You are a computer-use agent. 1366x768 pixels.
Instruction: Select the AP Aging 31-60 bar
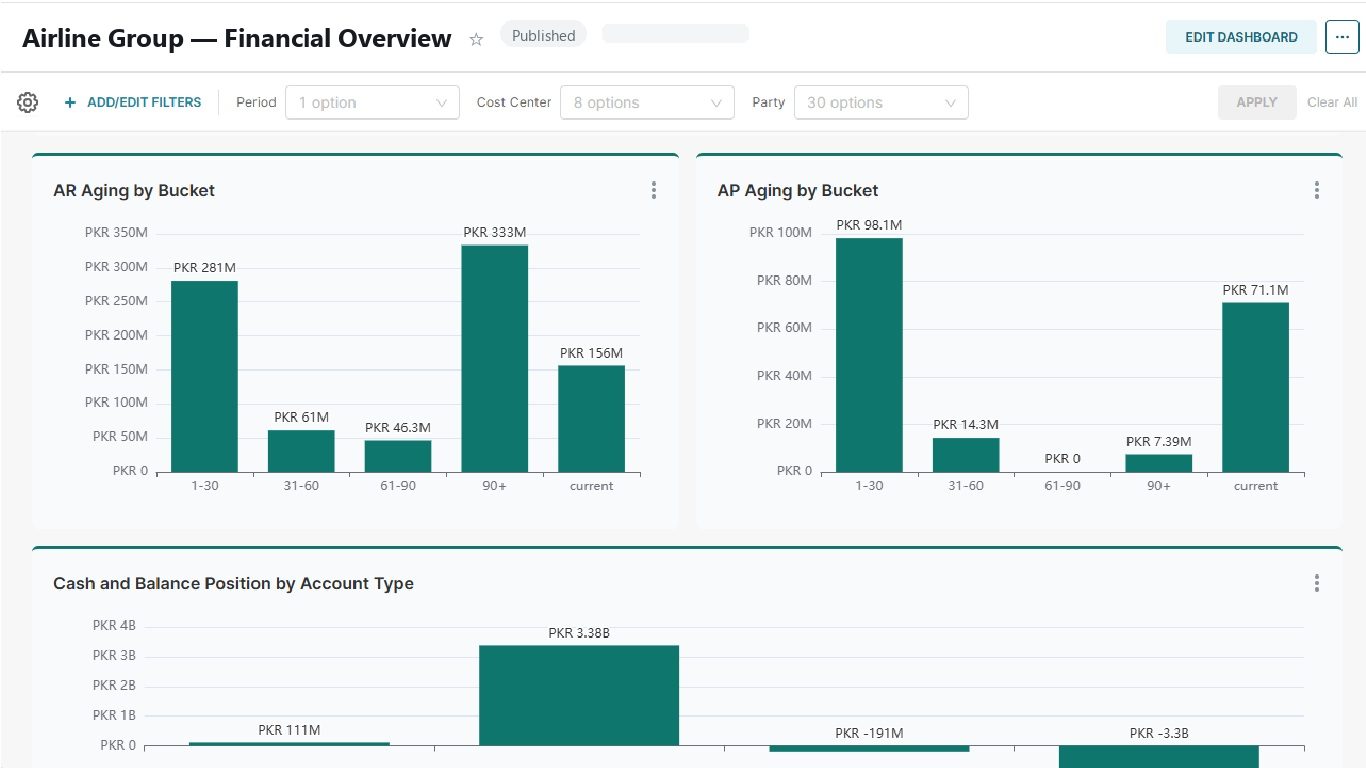966,455
